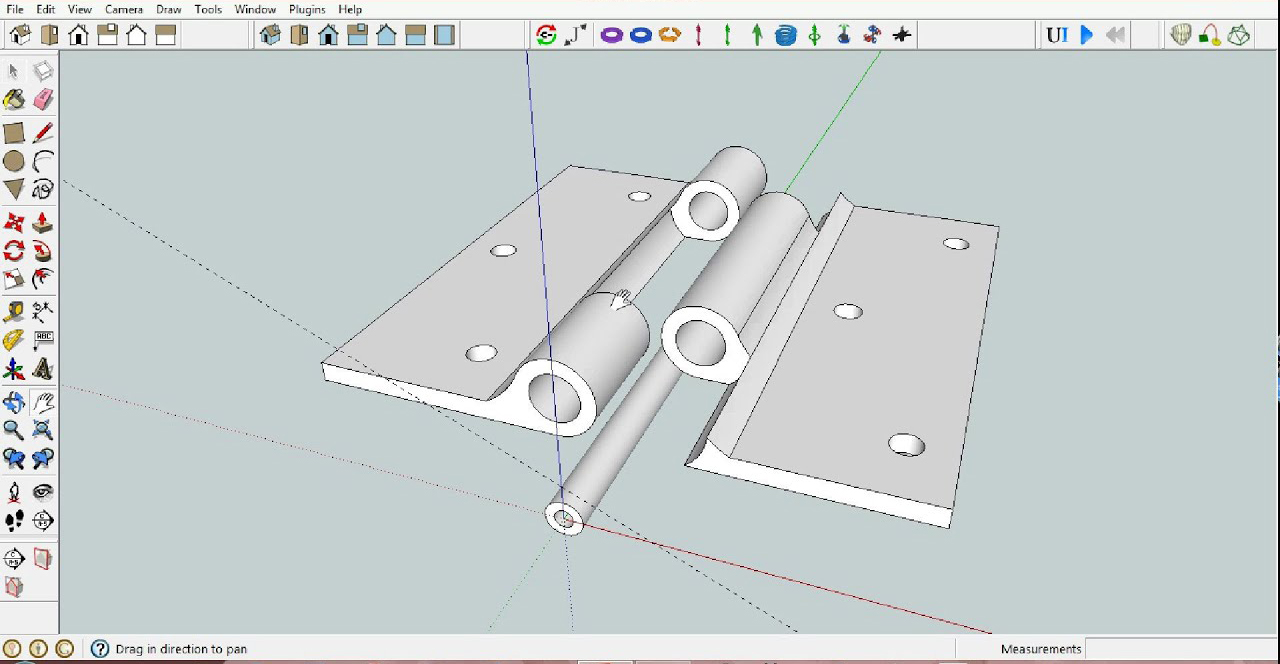Select the Walk tool
Viewport: 1280px width, 664px height.
13,520
